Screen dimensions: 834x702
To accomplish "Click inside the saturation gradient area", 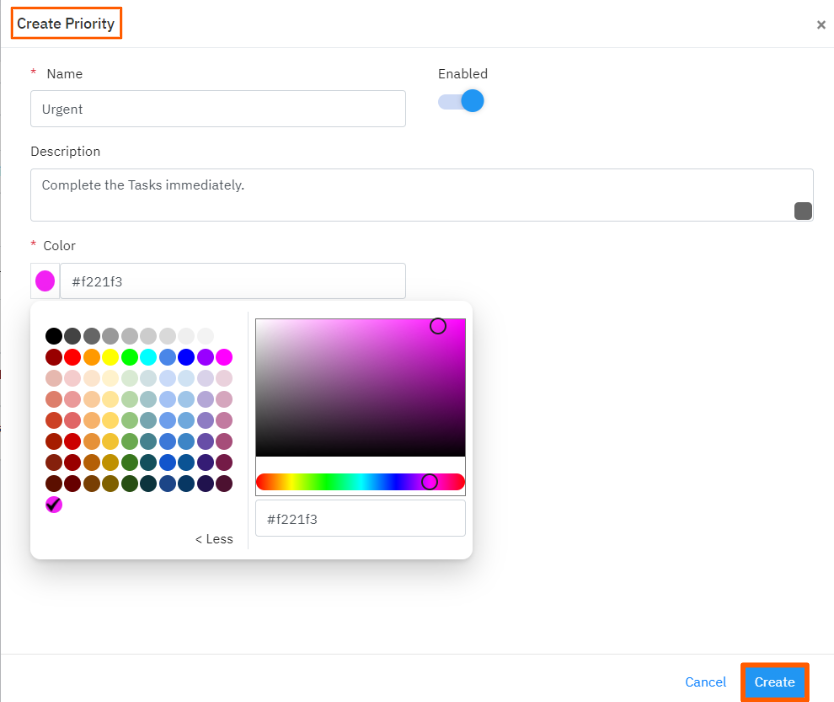I will pyautogui.click(x=360, y=388).
